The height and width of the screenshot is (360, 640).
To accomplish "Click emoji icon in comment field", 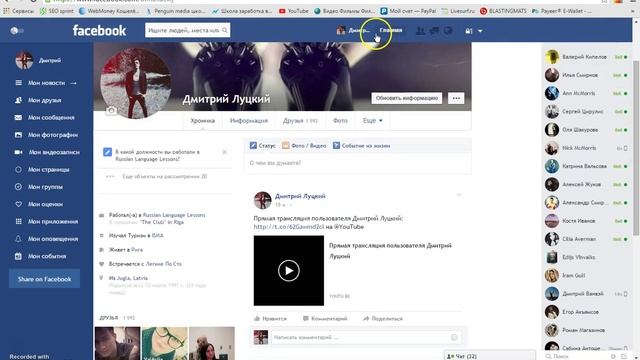I will (454, 337).
